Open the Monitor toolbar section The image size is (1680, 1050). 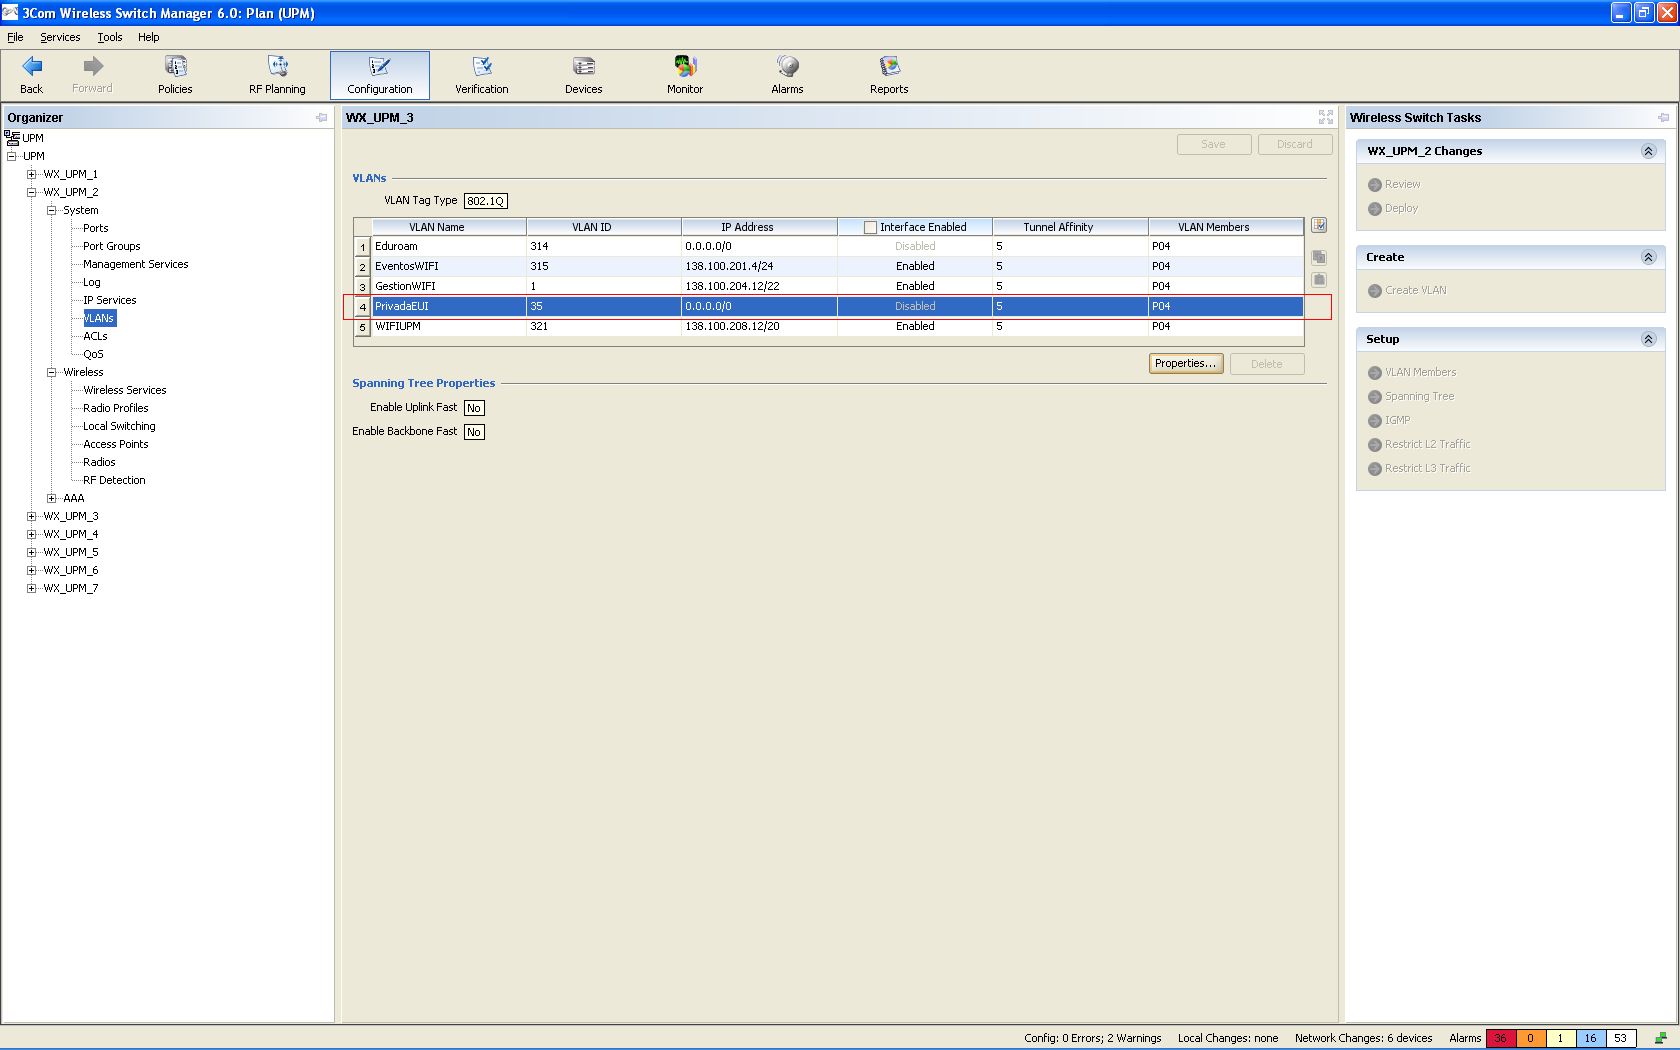pyautogui.click(x=685, y=76)
